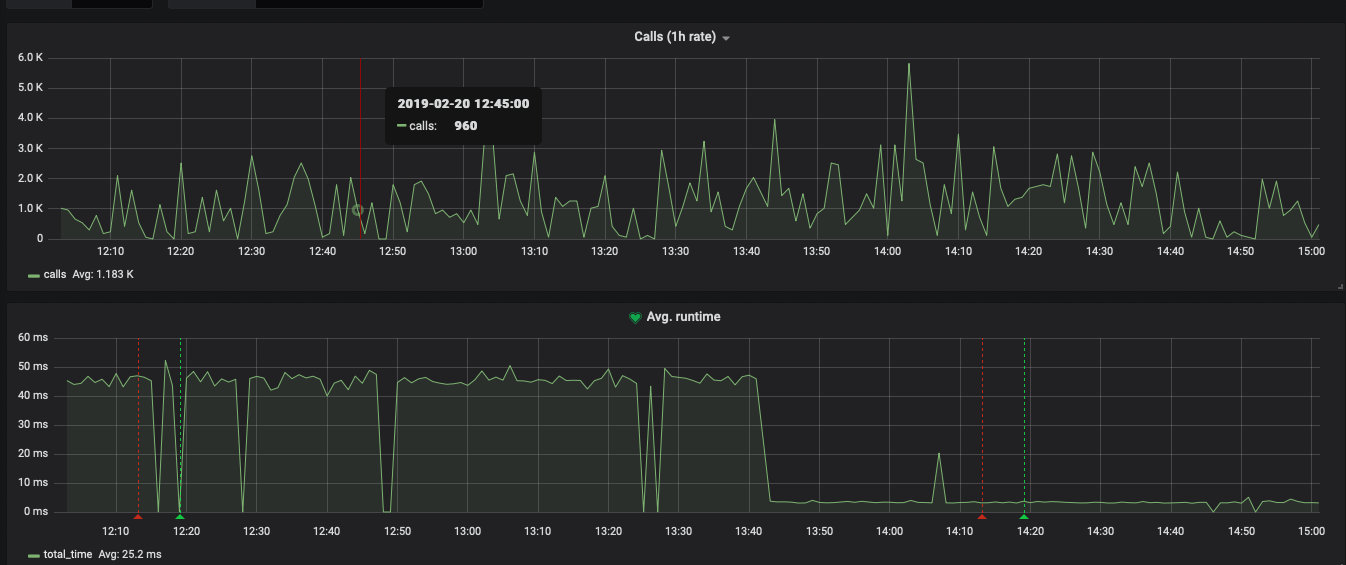Click the 40 ms y-axis label
This screenshot has height=565, width=1346.
[x=33, y=395]
